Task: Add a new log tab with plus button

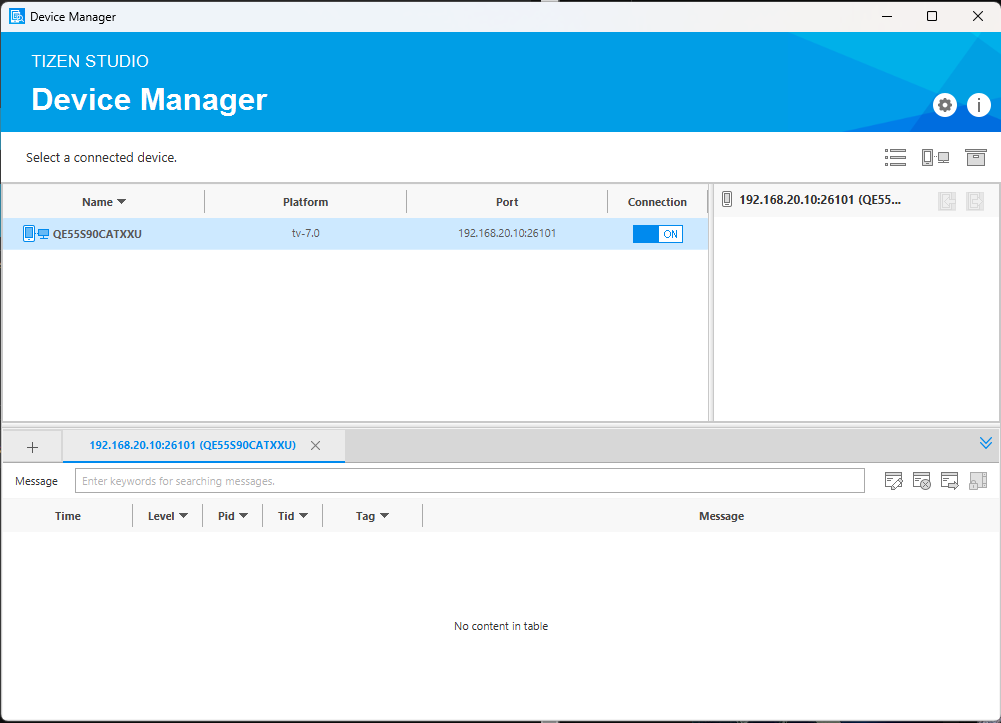Action: click(x=32, y=447)
